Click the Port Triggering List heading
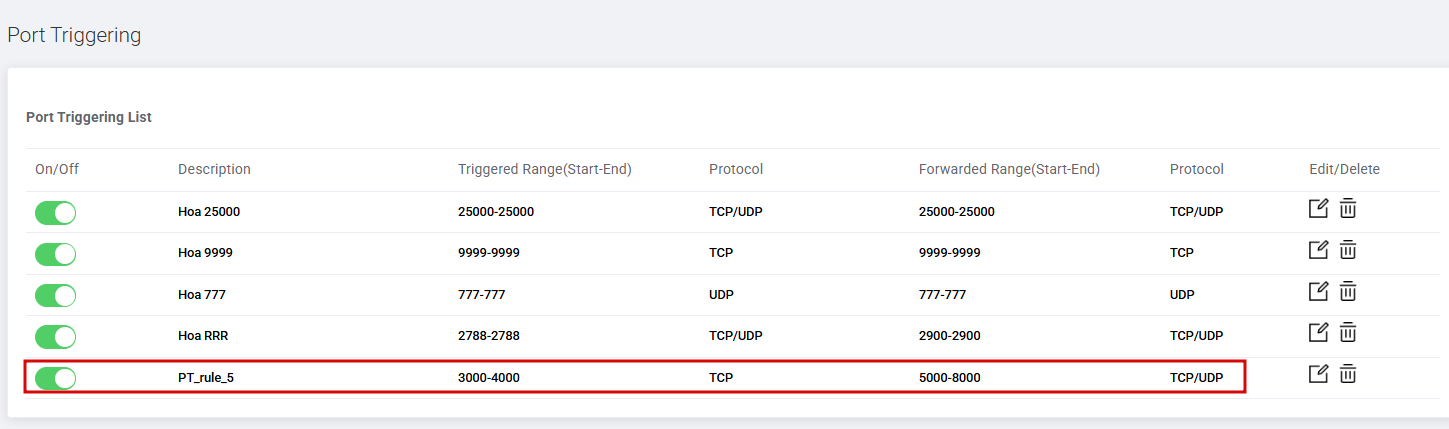The height and width of the screenshot is (429, 1449). click(x=89, y=117)
